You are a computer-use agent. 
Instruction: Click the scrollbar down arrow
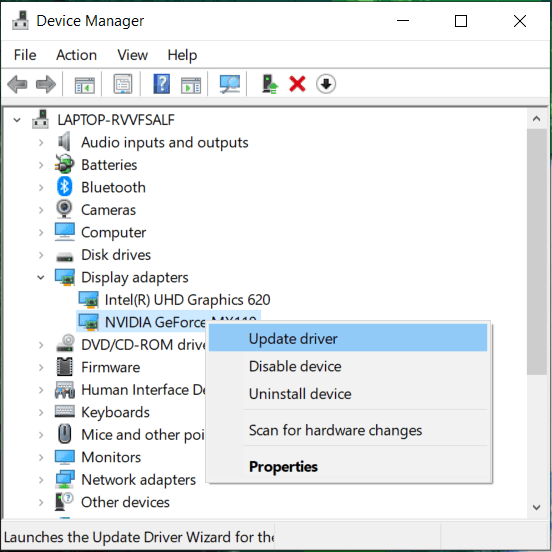(537, 507)
